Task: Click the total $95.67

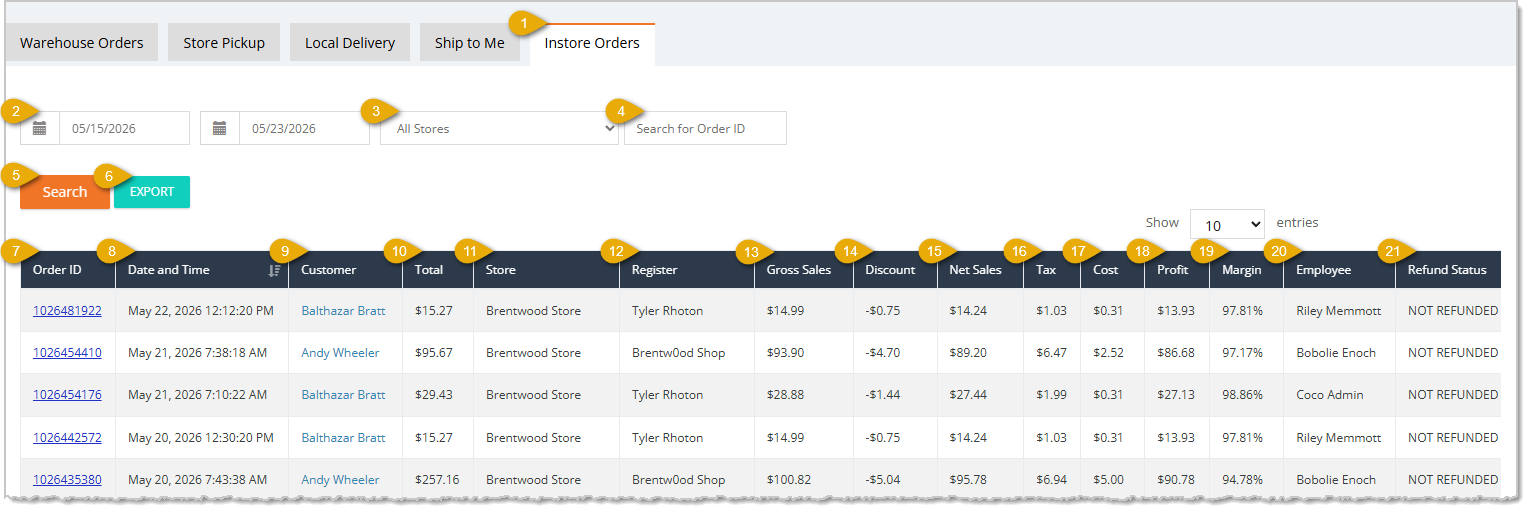Action: tap(434, 353)
